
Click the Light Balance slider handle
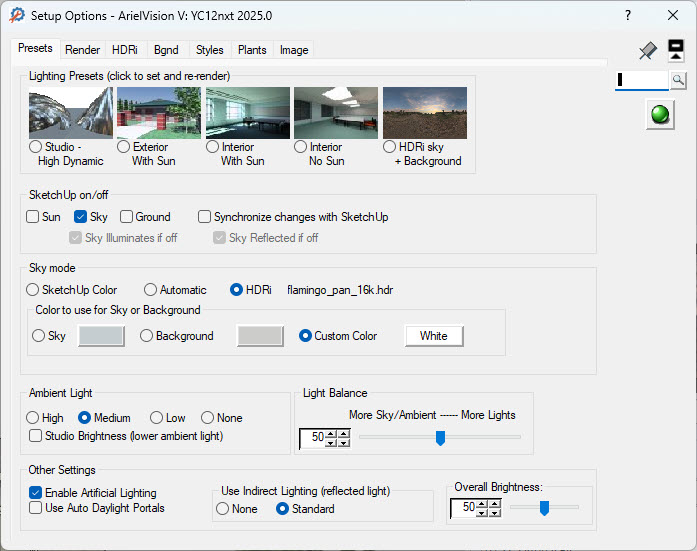440,438
